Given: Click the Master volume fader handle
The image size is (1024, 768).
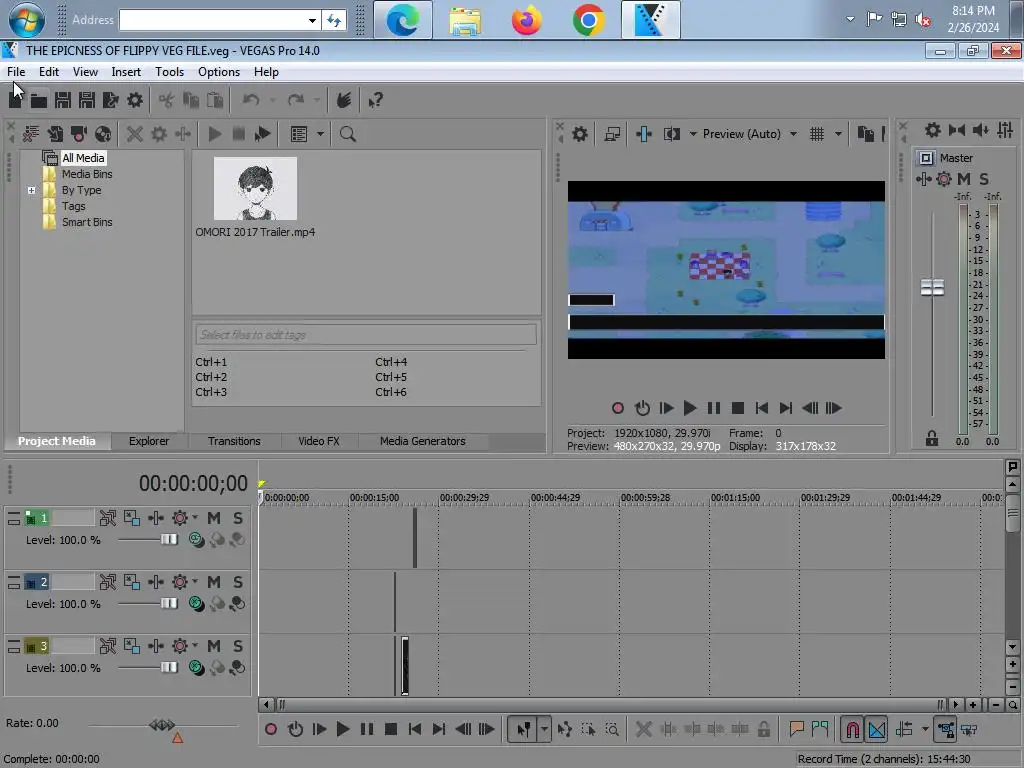Looking at the screenshot, I should pos(932,287).
